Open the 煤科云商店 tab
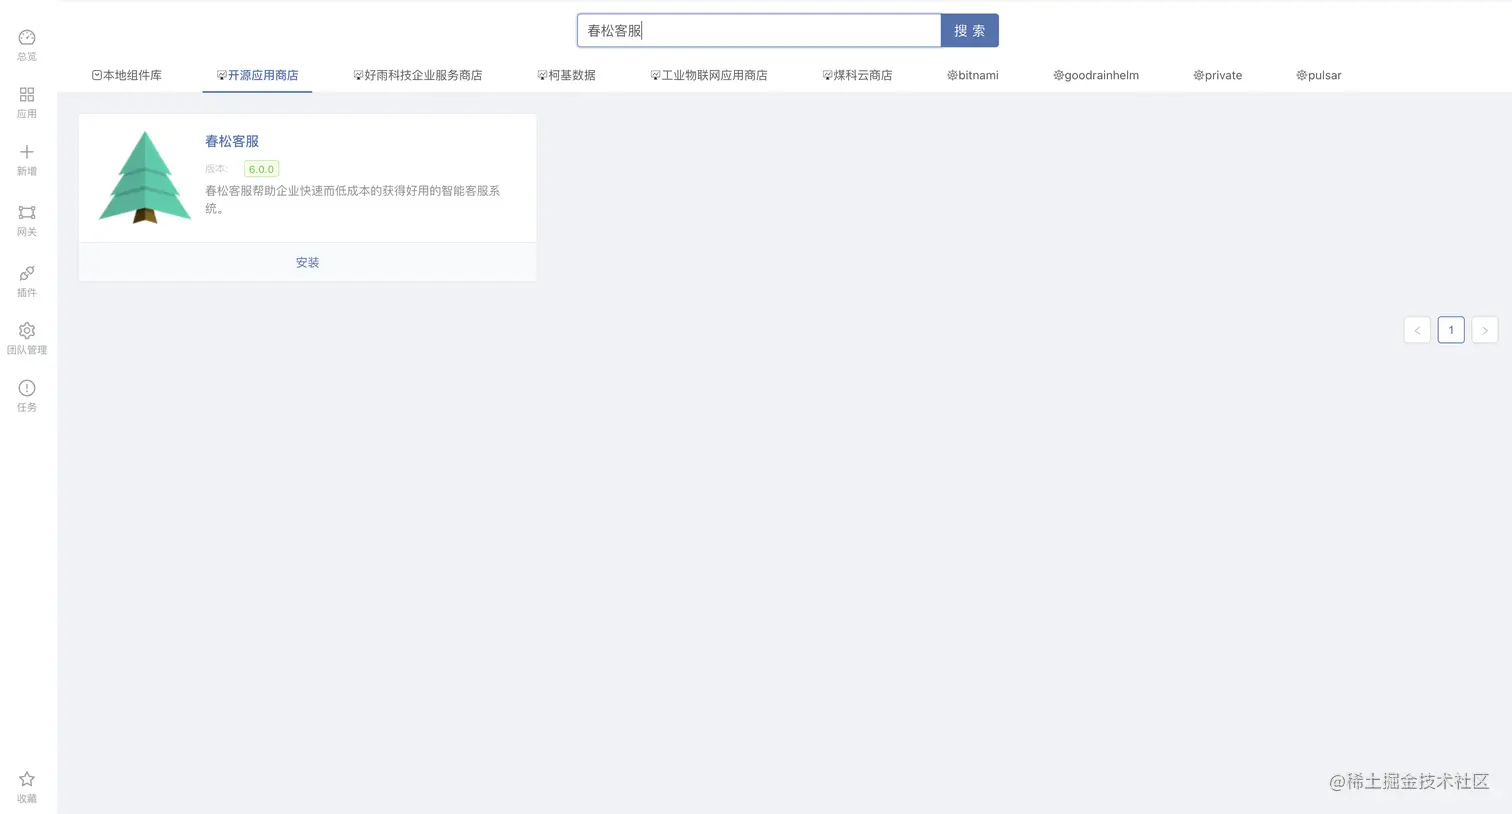1512x814 pixels. pos(857,75)
